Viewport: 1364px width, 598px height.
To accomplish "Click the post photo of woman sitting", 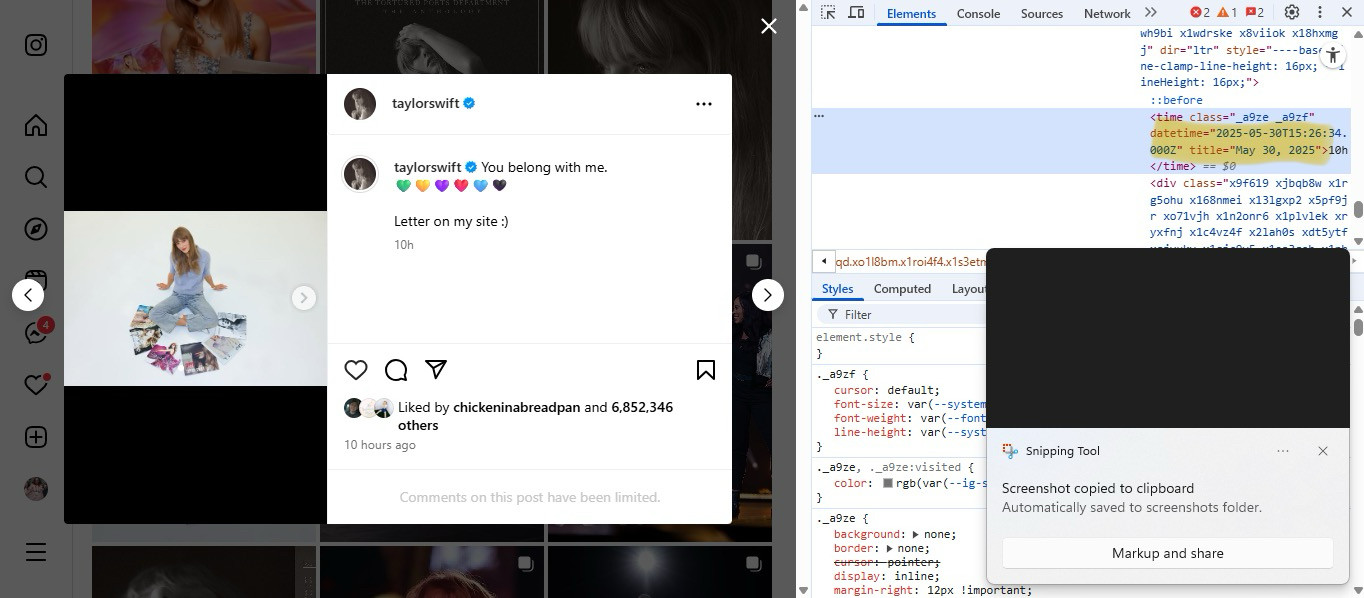I will (196, 298).
